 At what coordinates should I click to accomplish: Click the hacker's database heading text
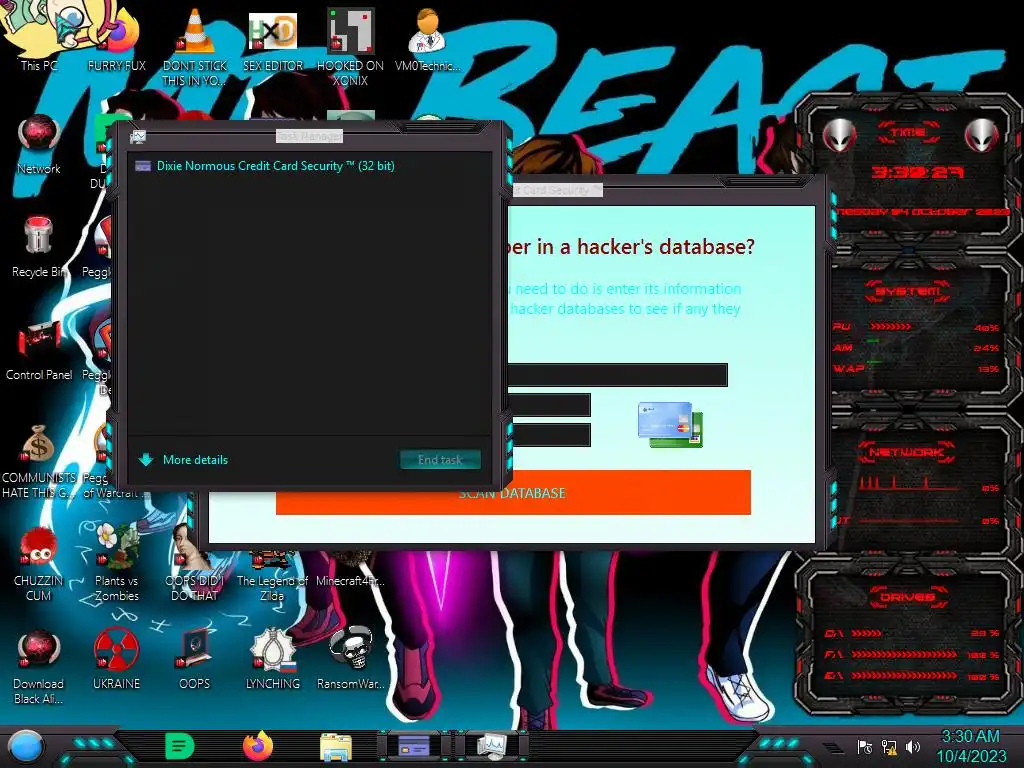click(632, 246)
